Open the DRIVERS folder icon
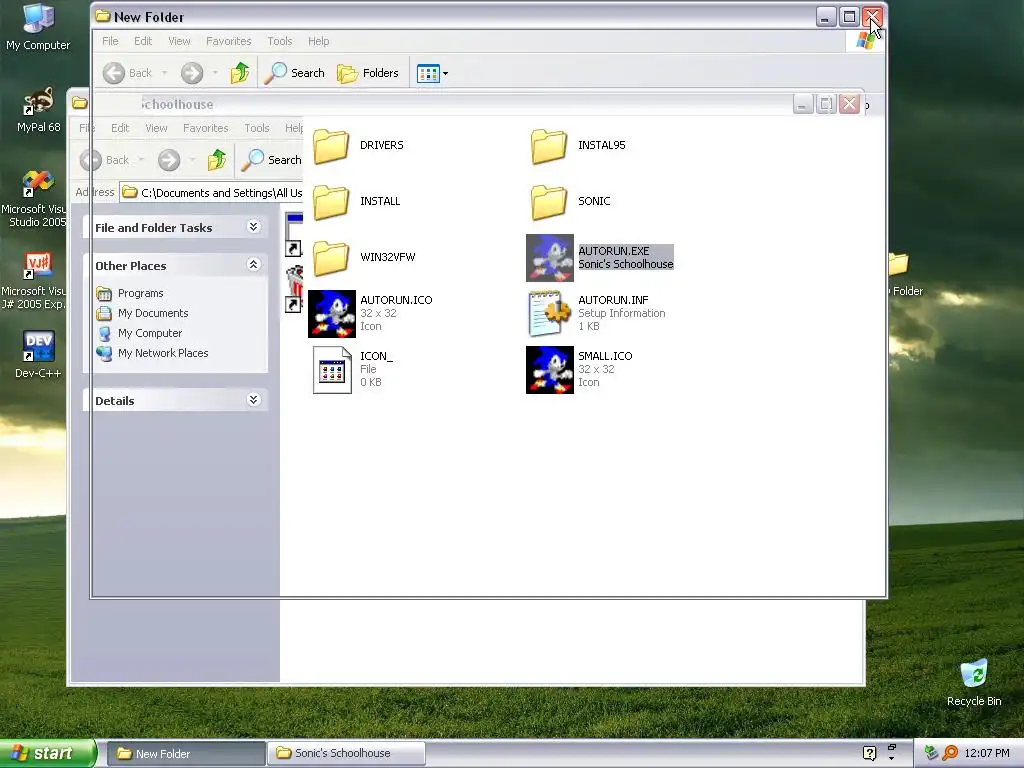This screenshot has height=768, width=1024. (331, 145)
